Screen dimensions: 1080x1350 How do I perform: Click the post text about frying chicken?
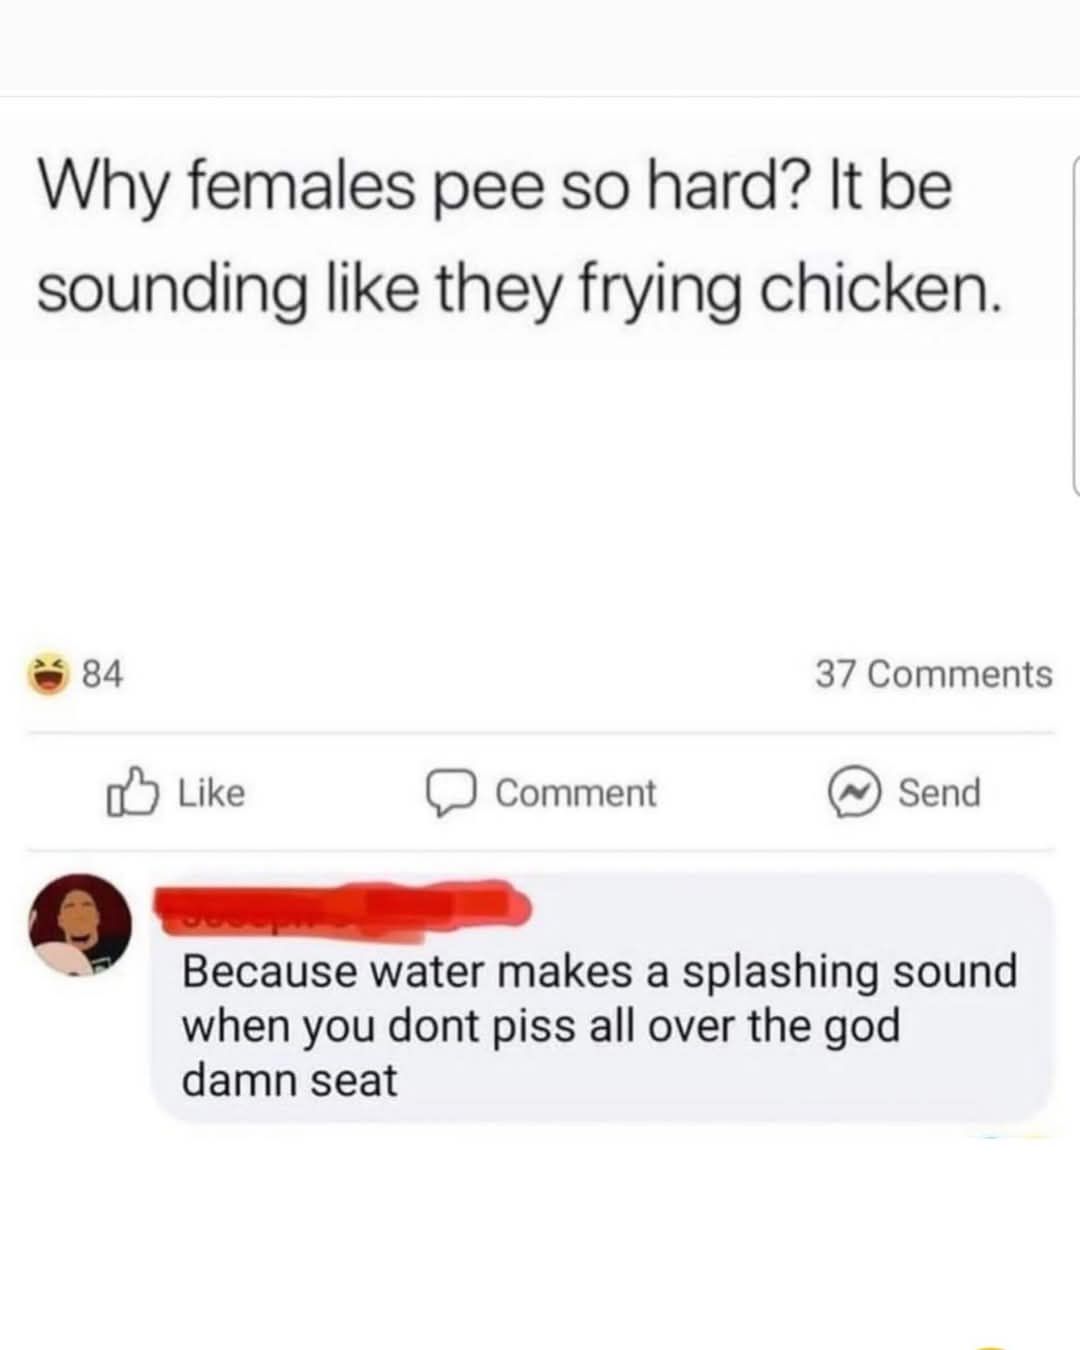(x=518, y=290)
